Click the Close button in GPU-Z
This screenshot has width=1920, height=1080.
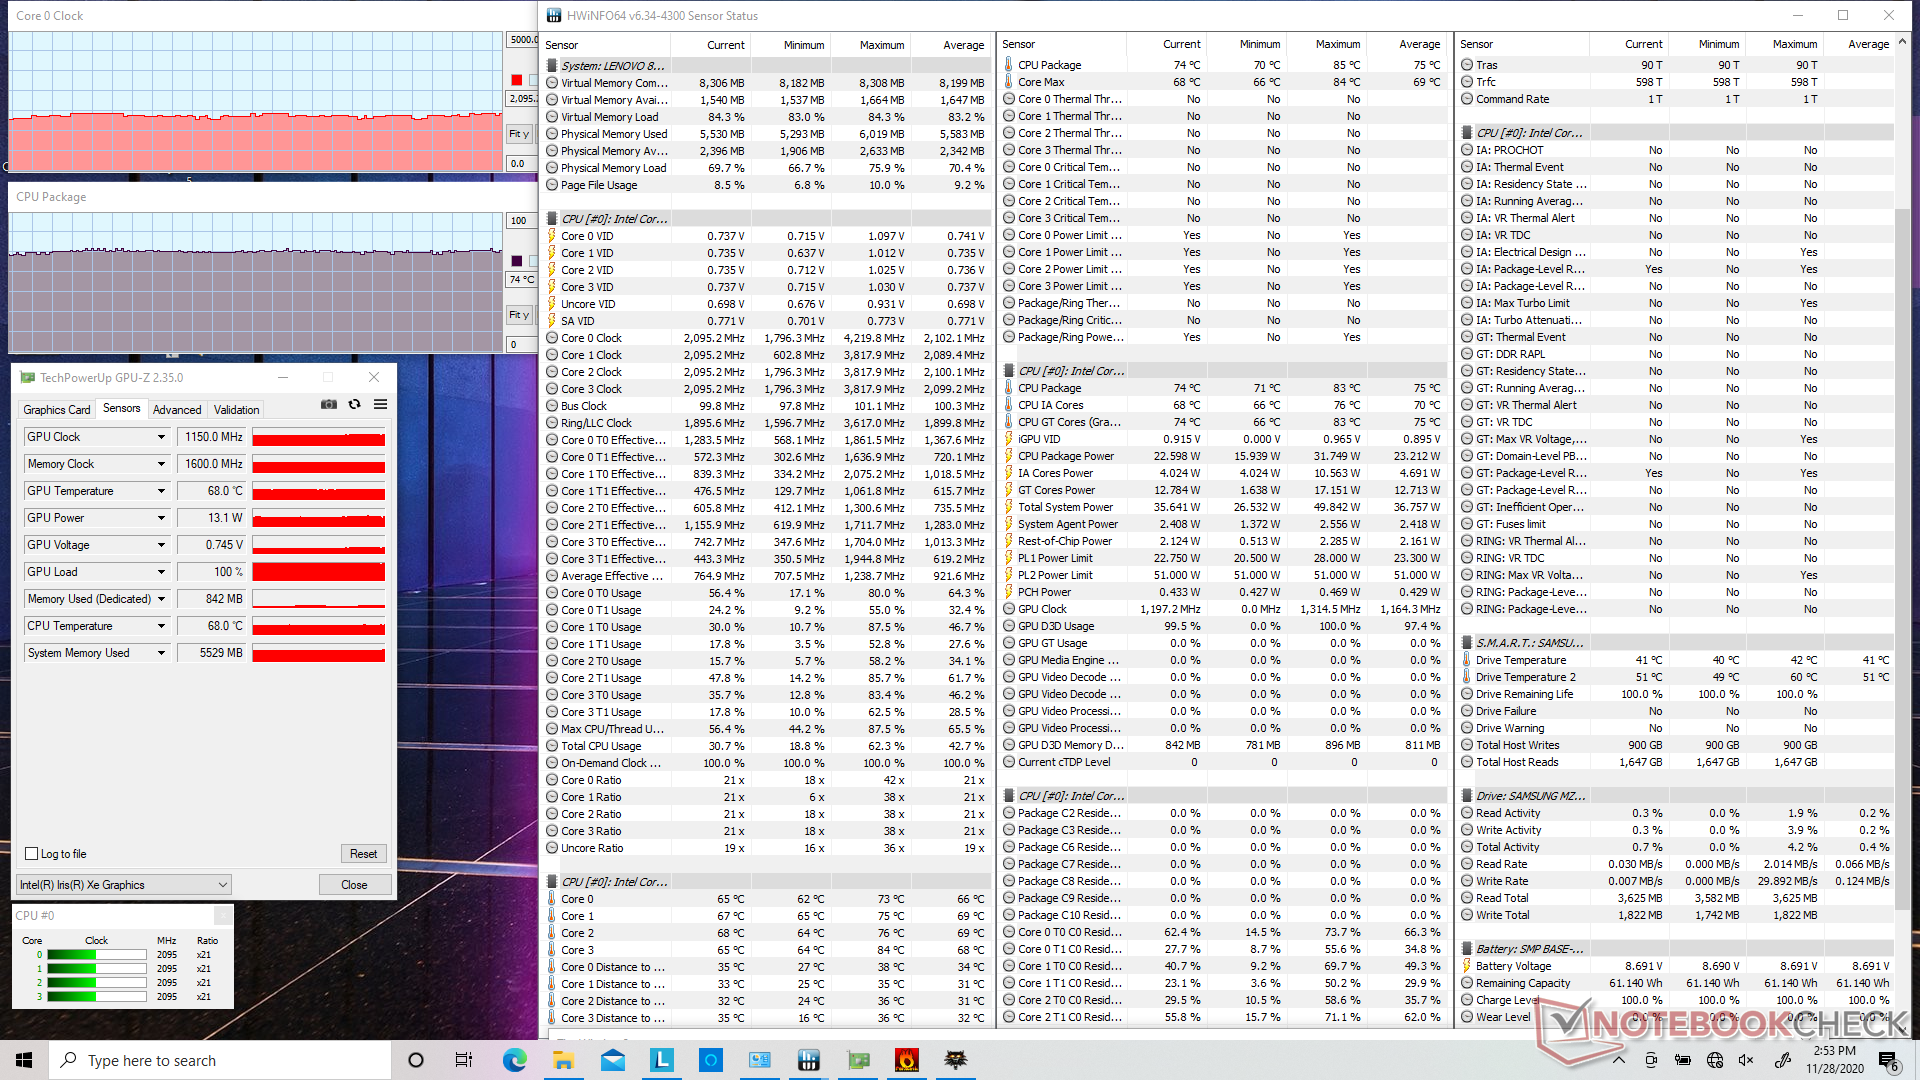point(354,885)
